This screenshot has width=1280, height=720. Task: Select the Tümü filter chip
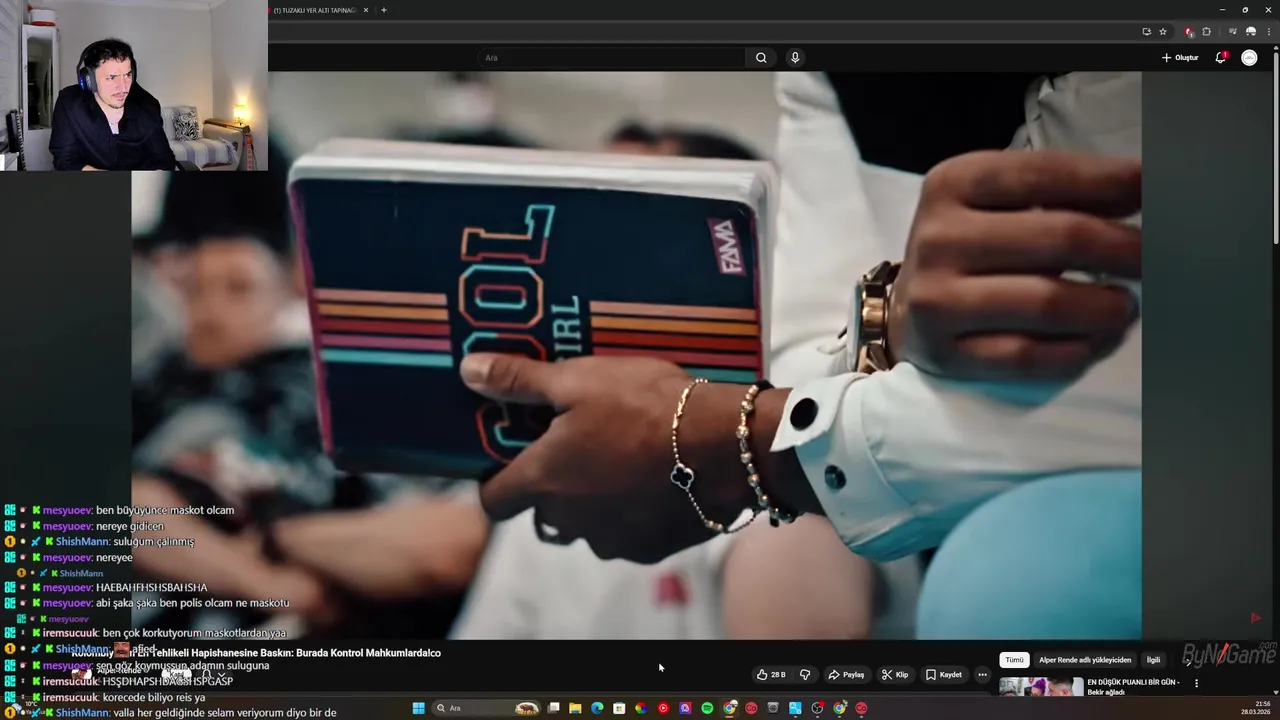click(x=1014, y=660)
